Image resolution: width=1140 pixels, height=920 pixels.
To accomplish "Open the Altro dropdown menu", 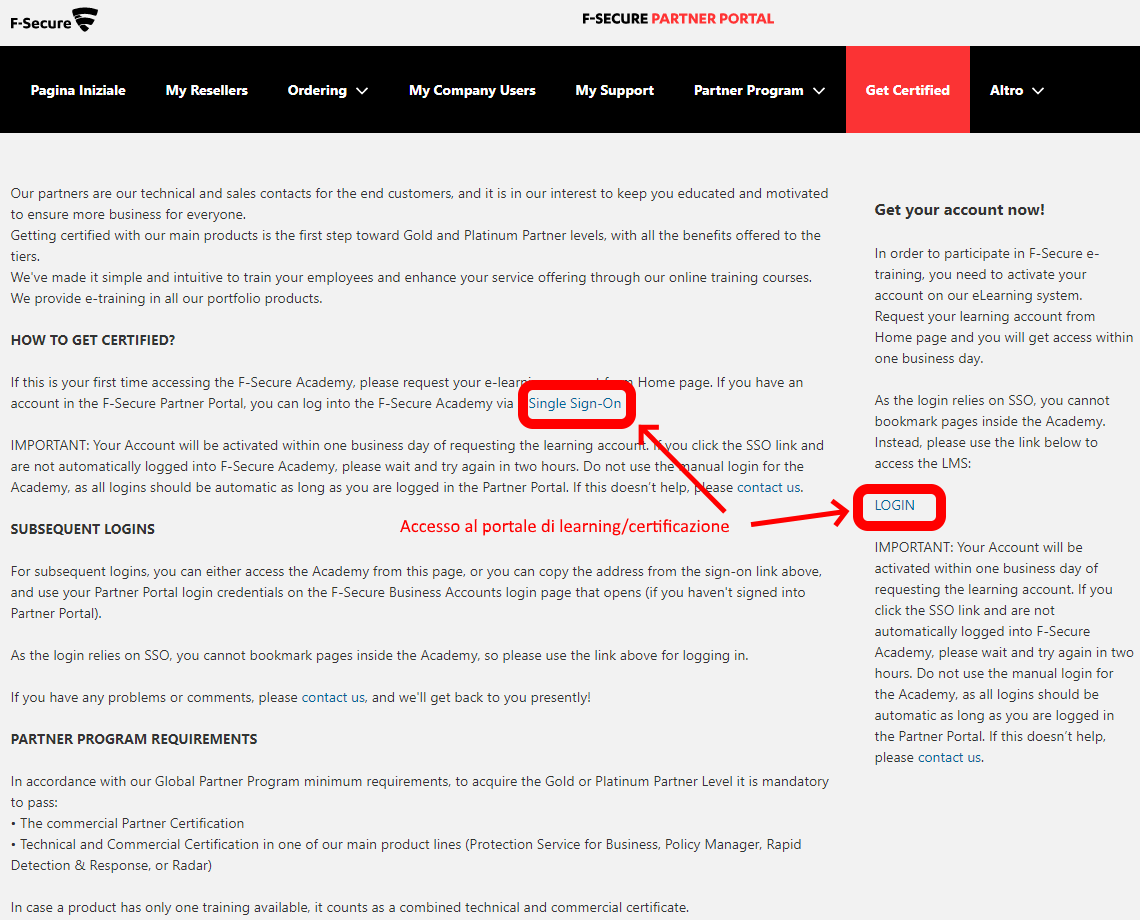I will (1016, 90).
